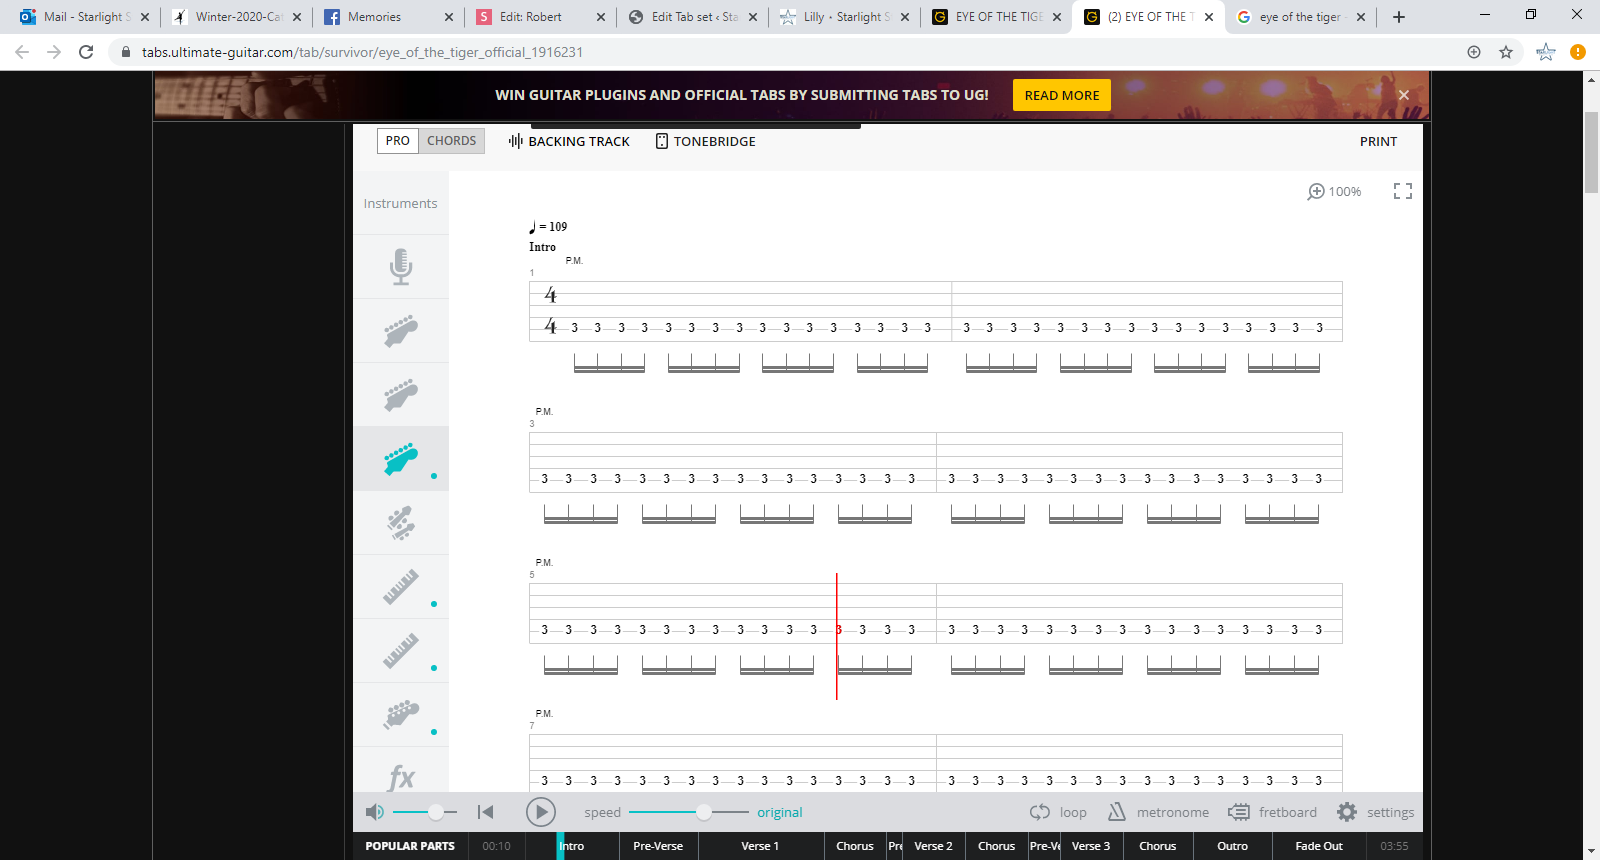Open a new browser tab
The width and height of the screenshot is (1600, 860).
(x=1399, y=17)
